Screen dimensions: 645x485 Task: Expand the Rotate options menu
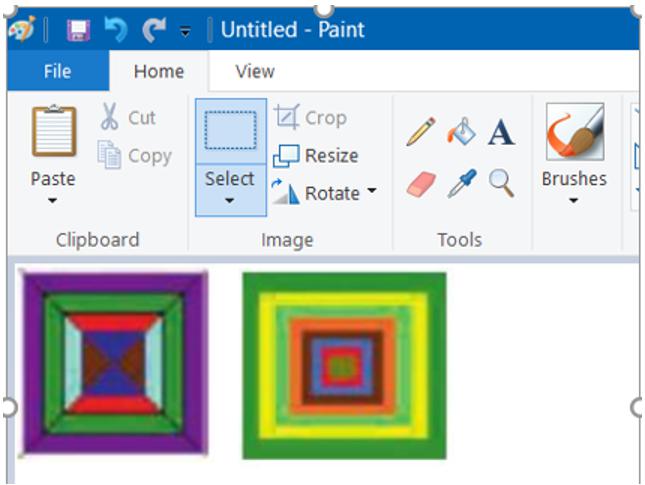(372, 191)
